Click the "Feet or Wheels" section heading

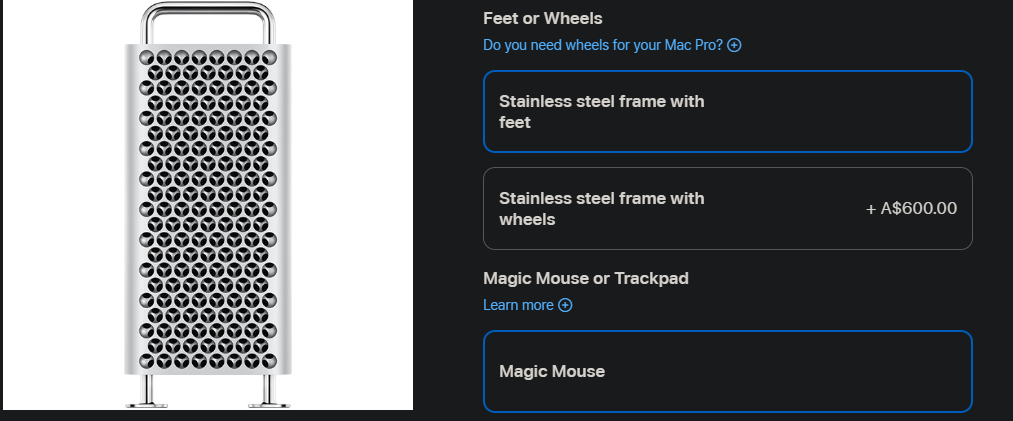[543, 18]
